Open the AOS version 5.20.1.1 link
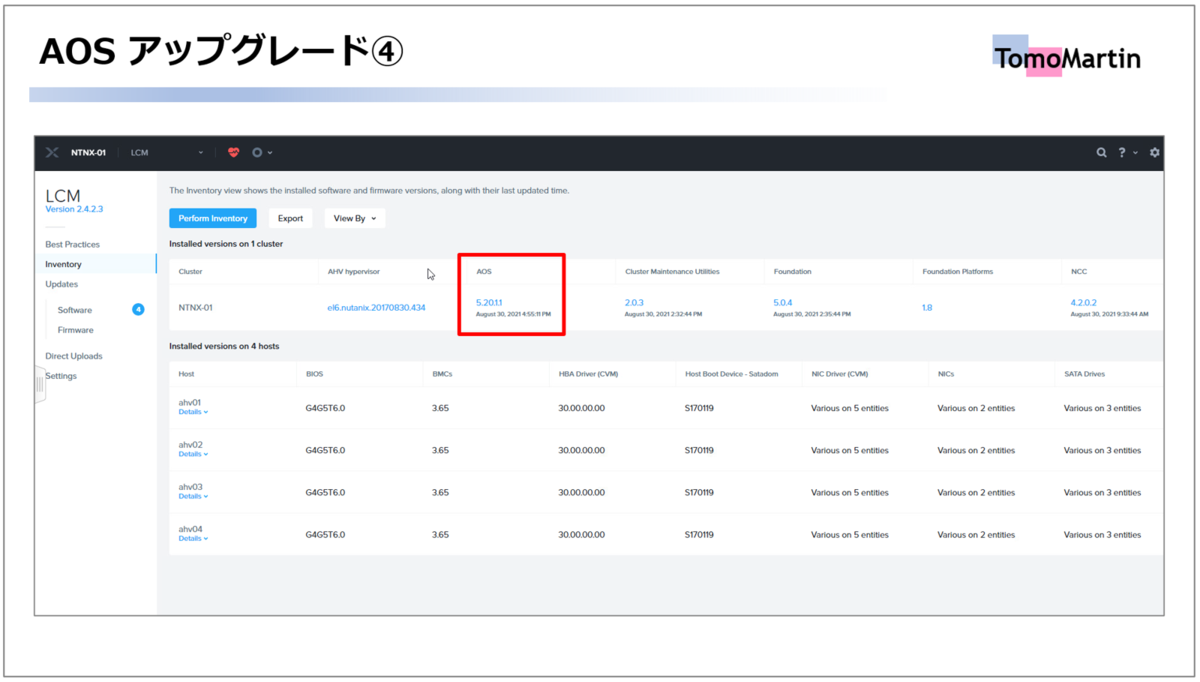The height and width of the screenshot is (682, 1200). coord(489,302)
